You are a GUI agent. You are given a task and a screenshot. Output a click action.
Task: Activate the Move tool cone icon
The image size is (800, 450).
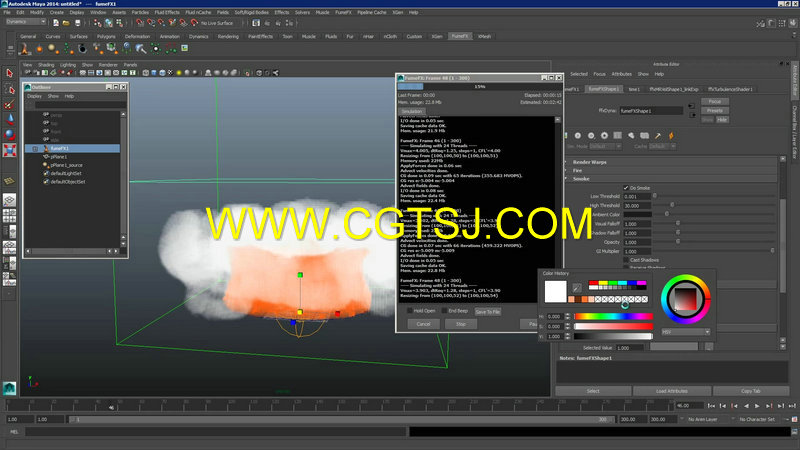pos(9,119)
